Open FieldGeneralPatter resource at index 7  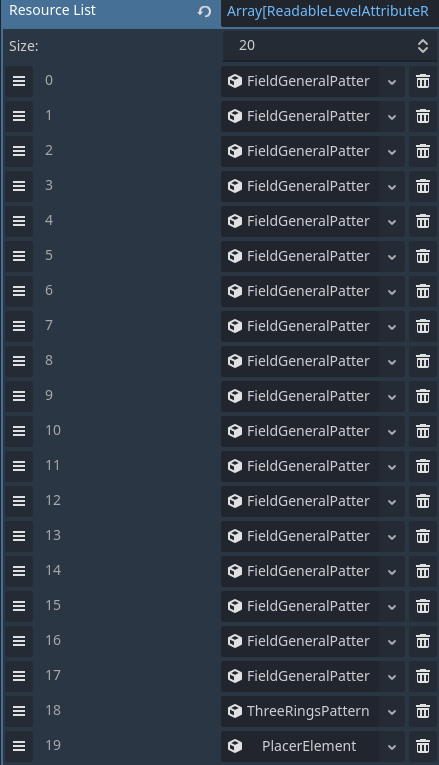coord(300,326)
